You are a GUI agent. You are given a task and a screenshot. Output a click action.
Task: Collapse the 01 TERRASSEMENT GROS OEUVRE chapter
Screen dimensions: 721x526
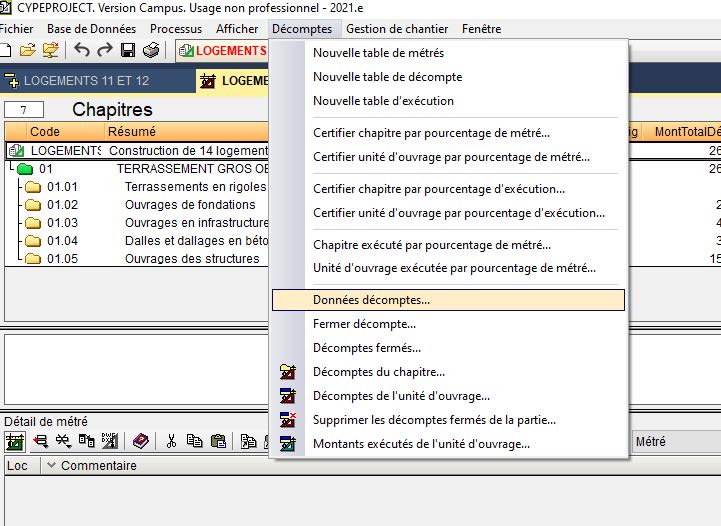[24, 169]
